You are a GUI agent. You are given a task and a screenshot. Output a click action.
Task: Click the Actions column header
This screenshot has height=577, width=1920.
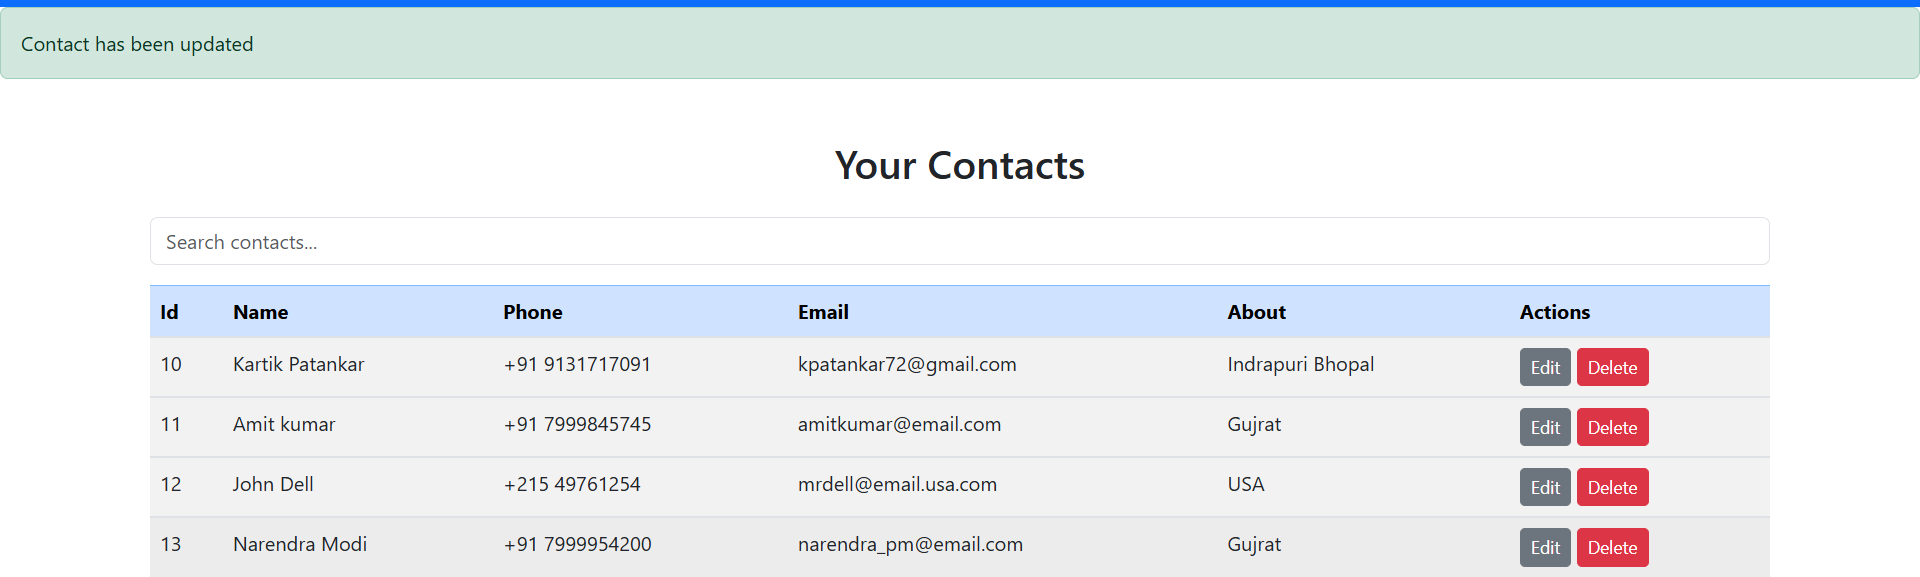1554,312
